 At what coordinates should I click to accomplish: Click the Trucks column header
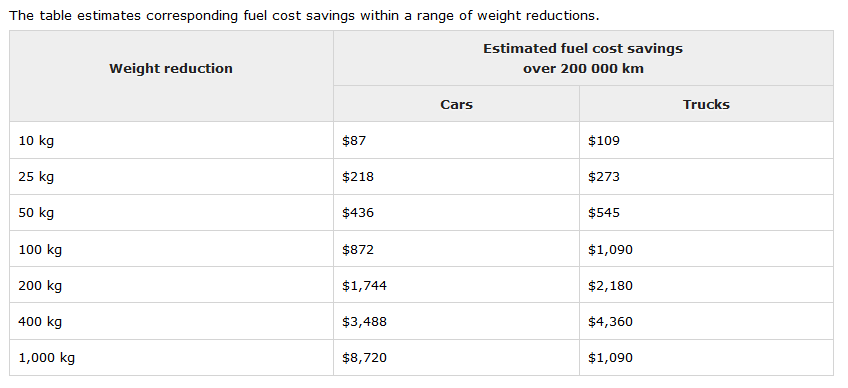pyautogui.click(x=706, y=104)
